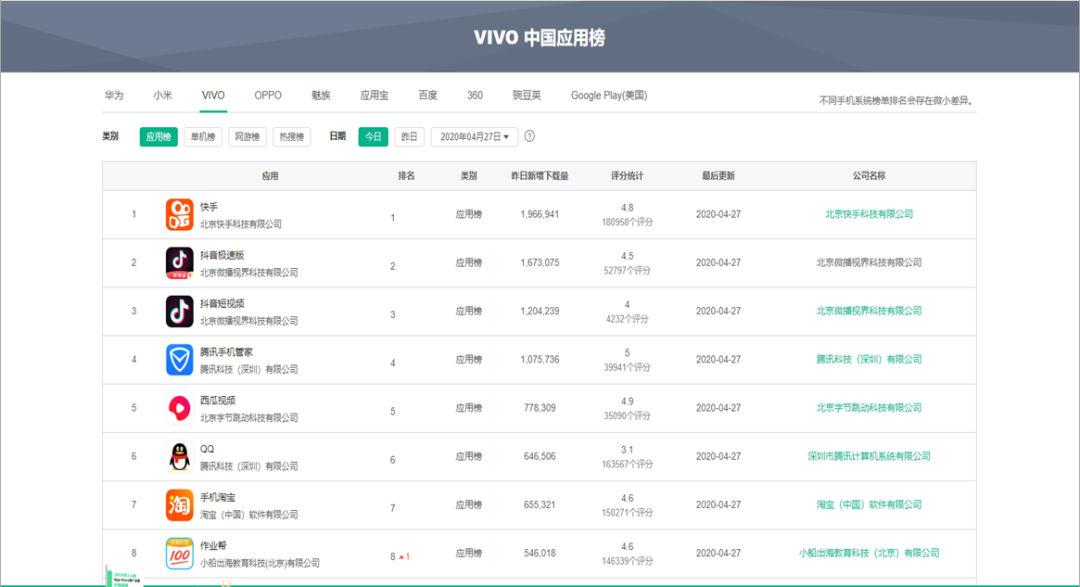Click the red rank-up arrow for 作业帮
The image size is (1080, 587).
[x=402, y=557]
